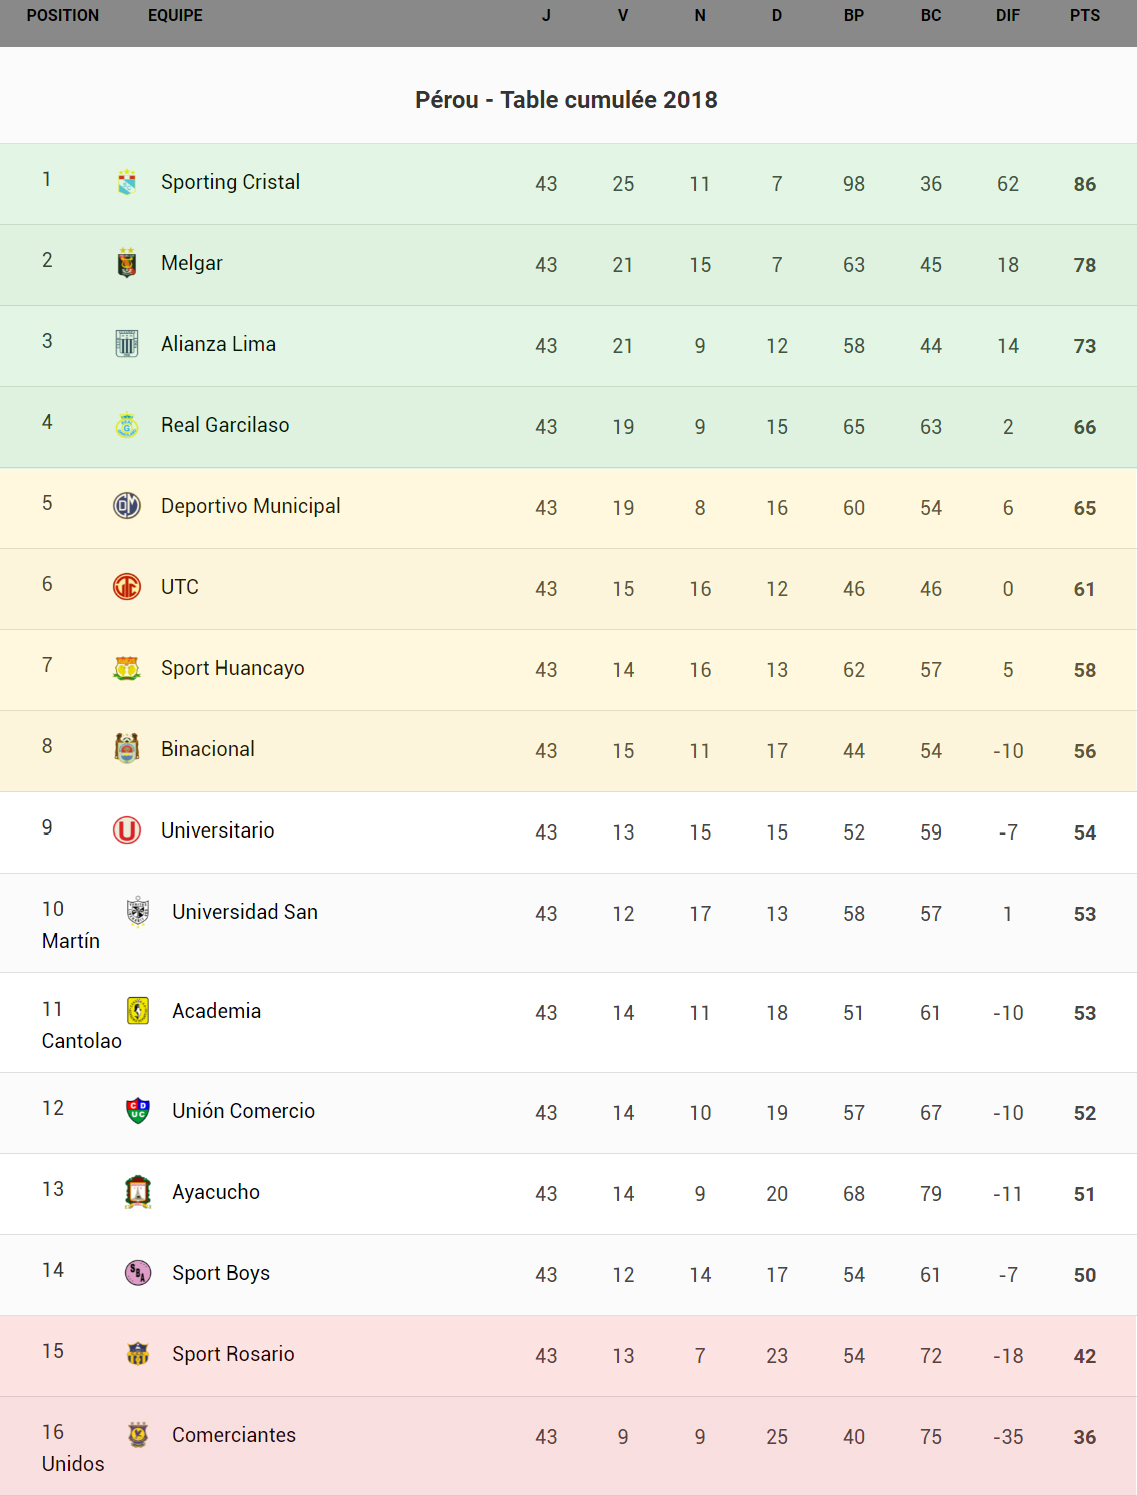The height and width of the screenshot is (1496, 1137).
Task: Click the Deportivo Municipal logo
Action: pyautogui.click(x=127, y=506)
